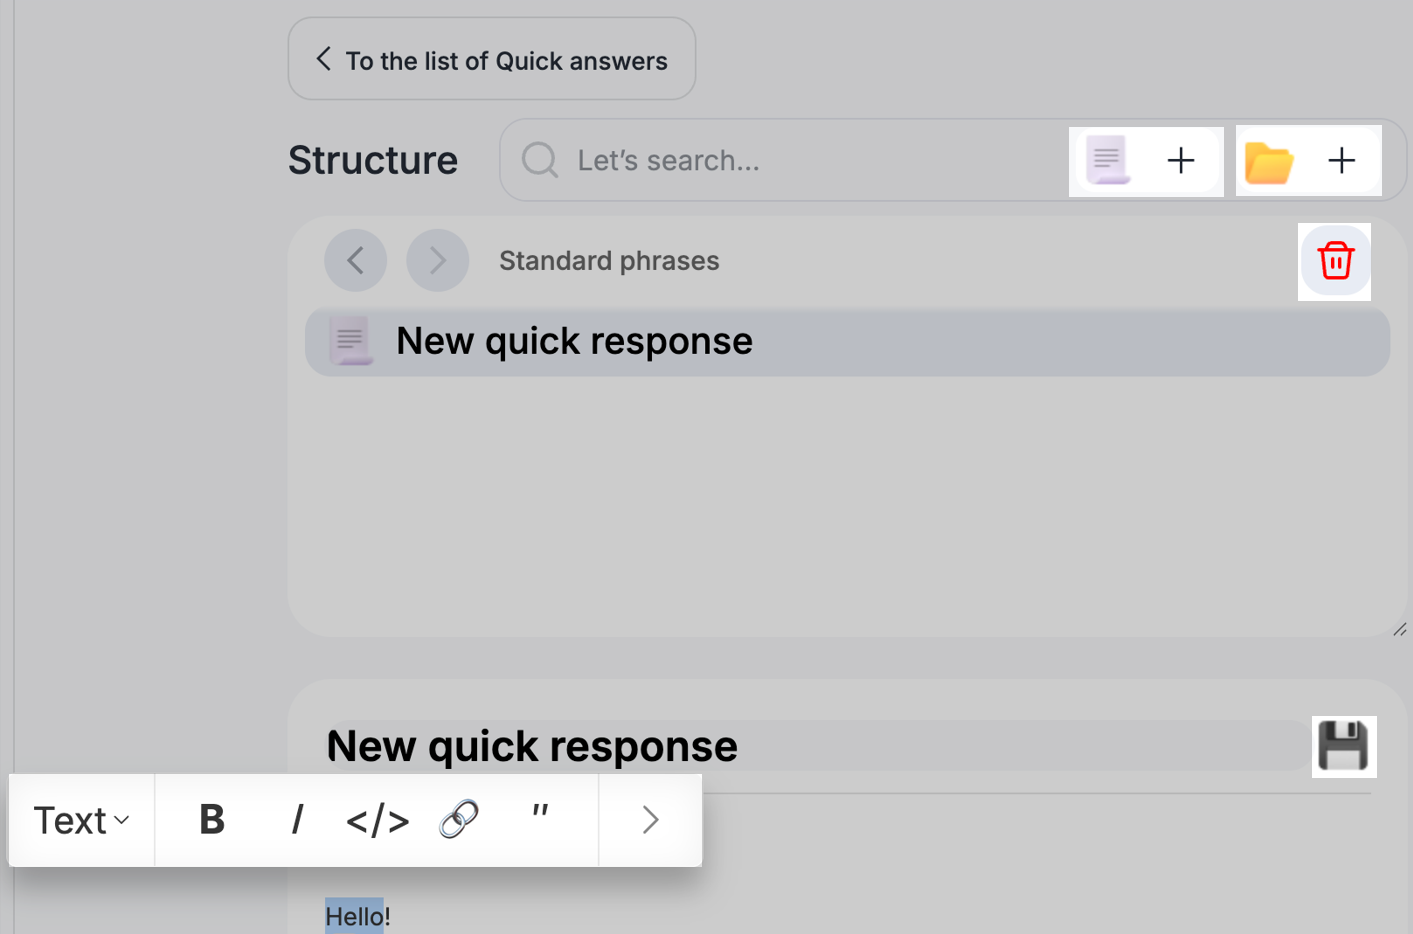Screen dimensions: 1413x934
Task: Open the Text style dropdown
Action: pyautogui.click(x=81, y=820)
